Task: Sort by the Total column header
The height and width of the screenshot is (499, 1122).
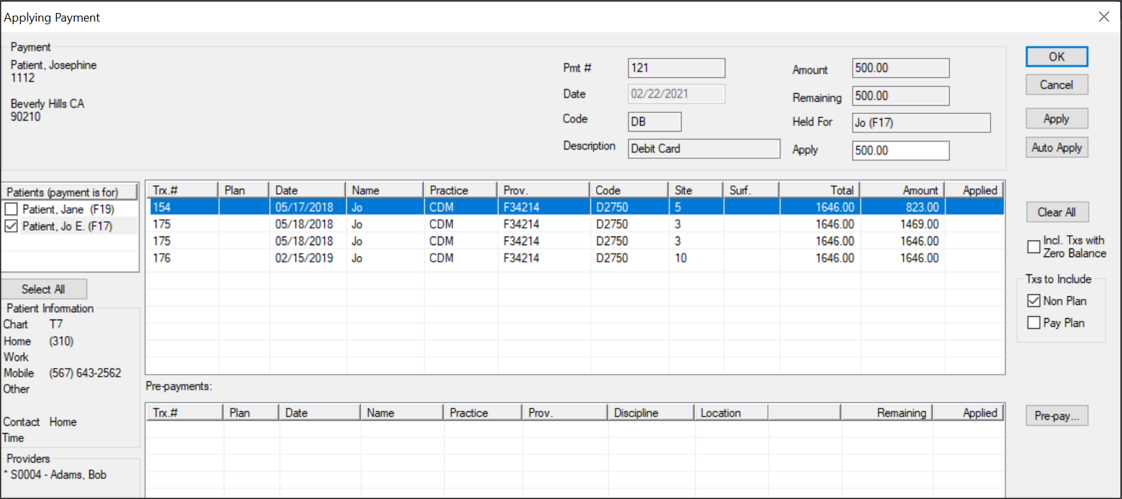Action: pyautogui.click(x=819, y=190)
